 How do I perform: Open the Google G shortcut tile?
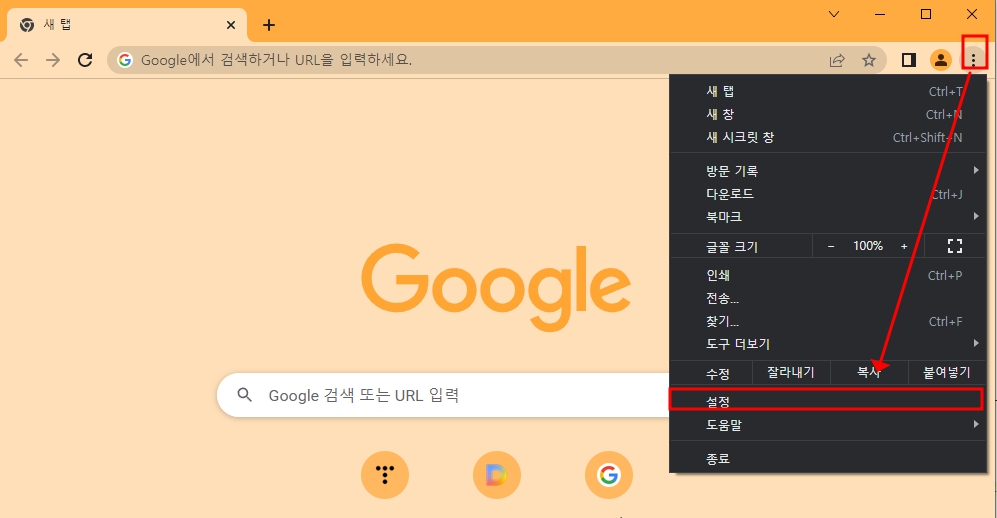pyautogui.click(x=609, y=475)
